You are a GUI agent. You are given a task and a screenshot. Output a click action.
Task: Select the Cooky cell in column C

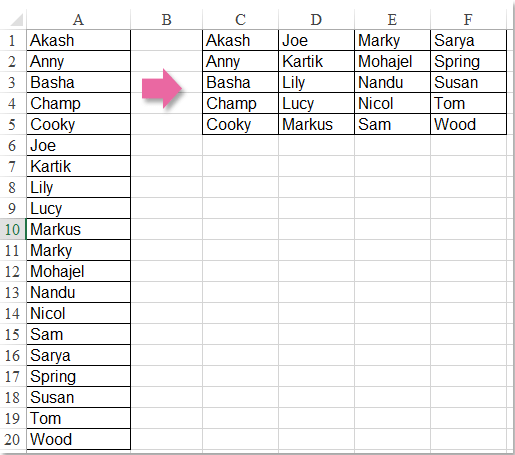point(240,124)
